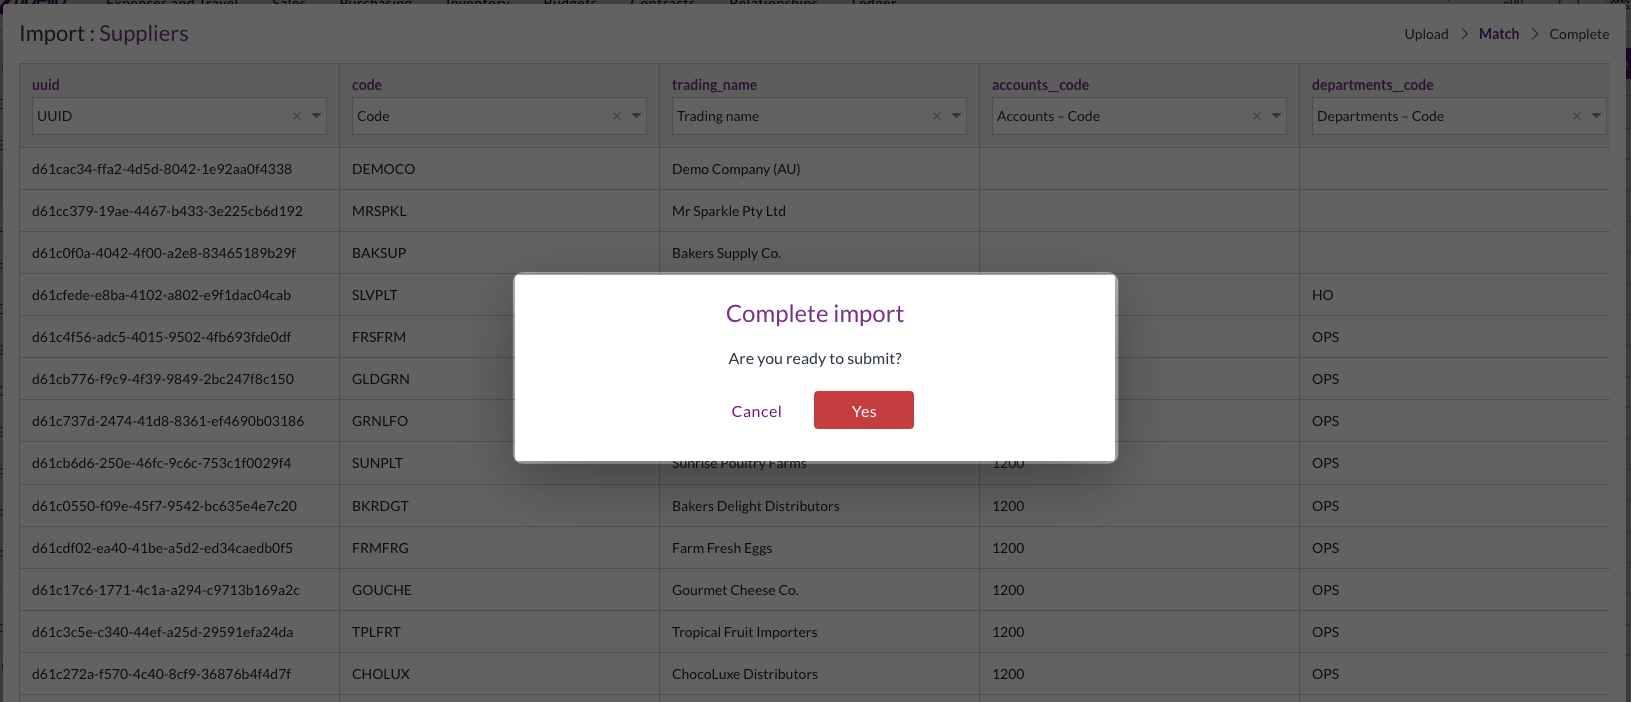This screenshot has width=1631, height=702.
Task: Clear the UUID column mapping
Action: point(297,116)
